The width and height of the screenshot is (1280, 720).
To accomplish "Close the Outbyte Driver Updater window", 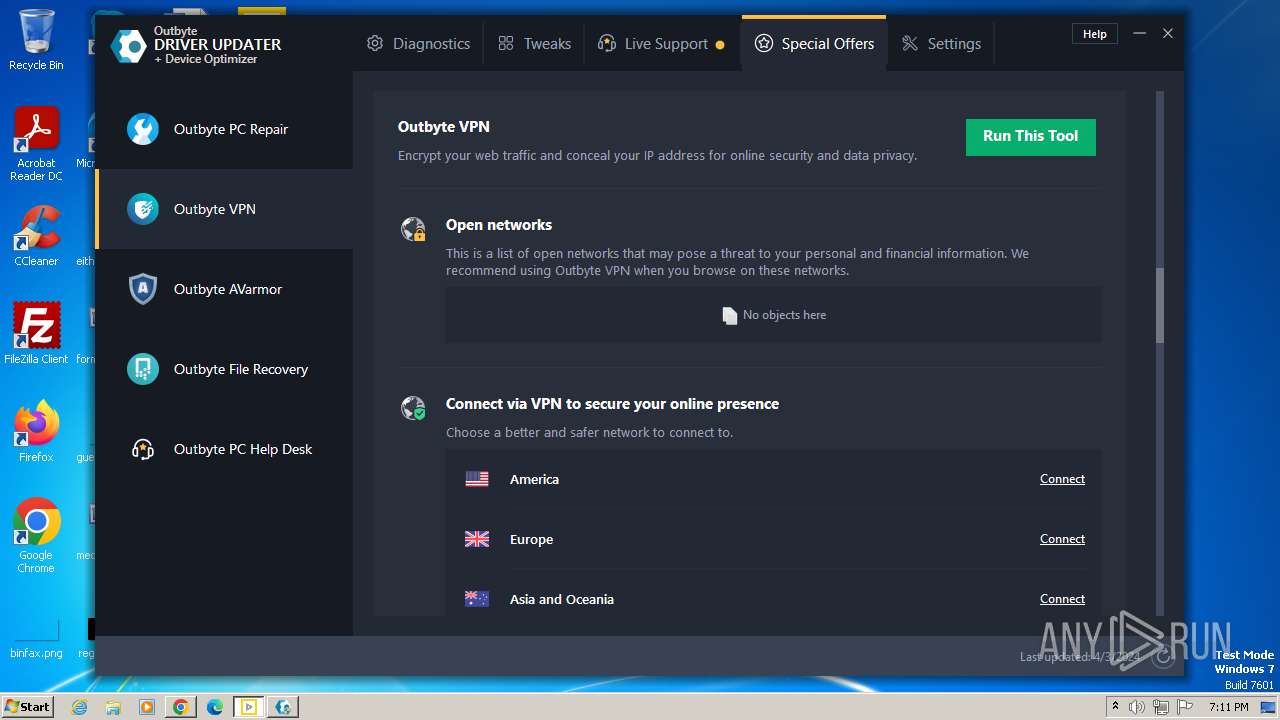I will [x=1167, y=34].
